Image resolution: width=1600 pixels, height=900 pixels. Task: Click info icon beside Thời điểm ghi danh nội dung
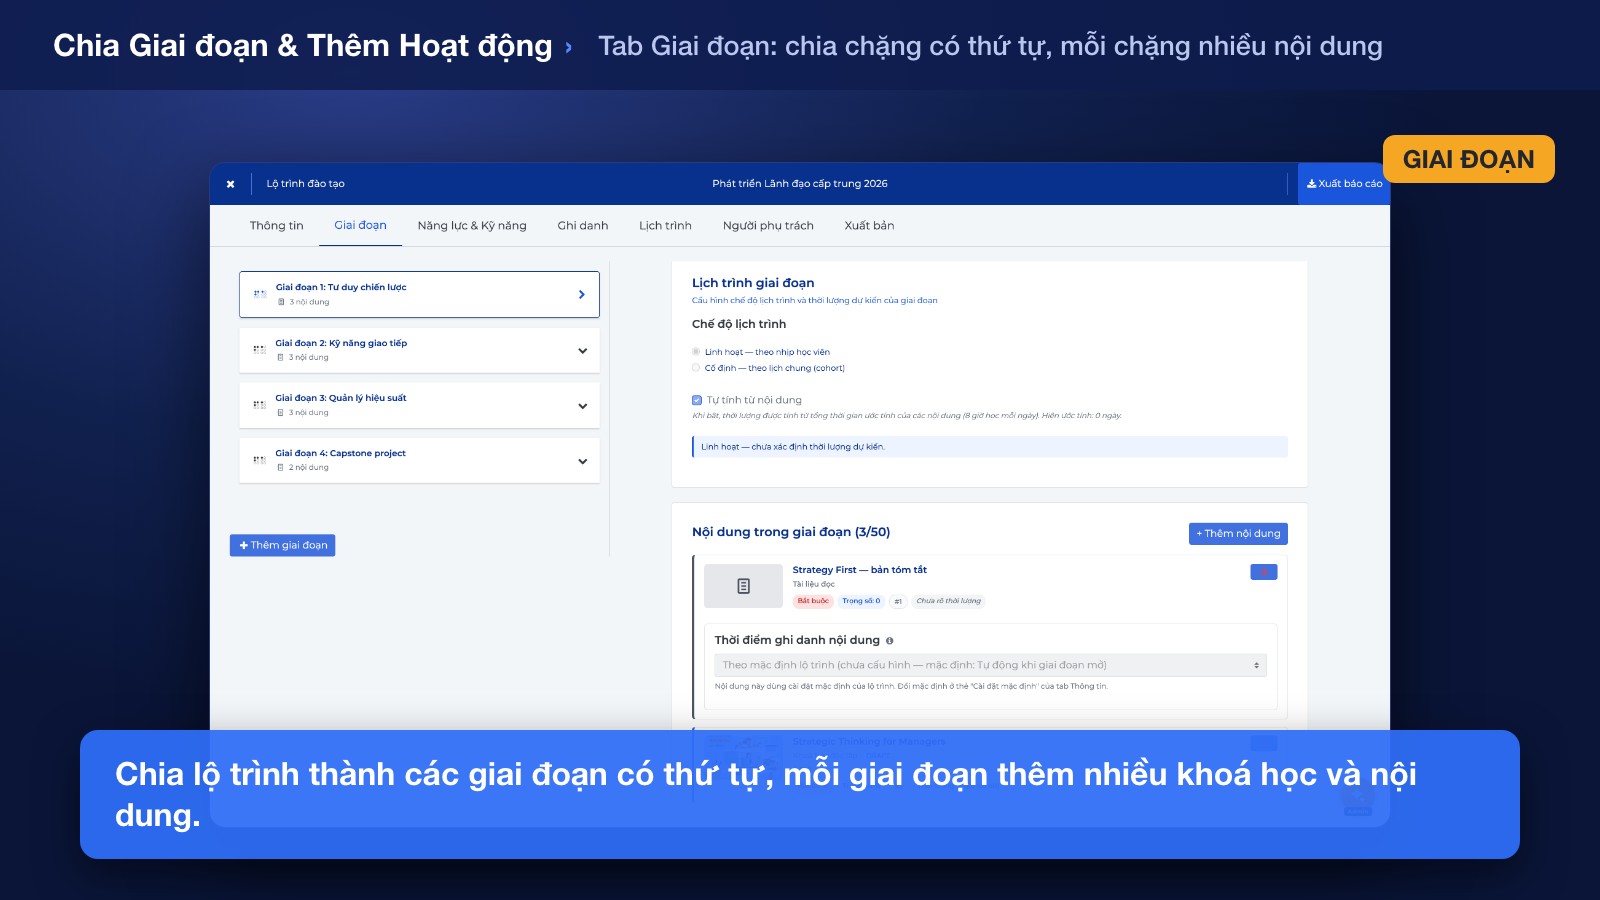(889, 641)
